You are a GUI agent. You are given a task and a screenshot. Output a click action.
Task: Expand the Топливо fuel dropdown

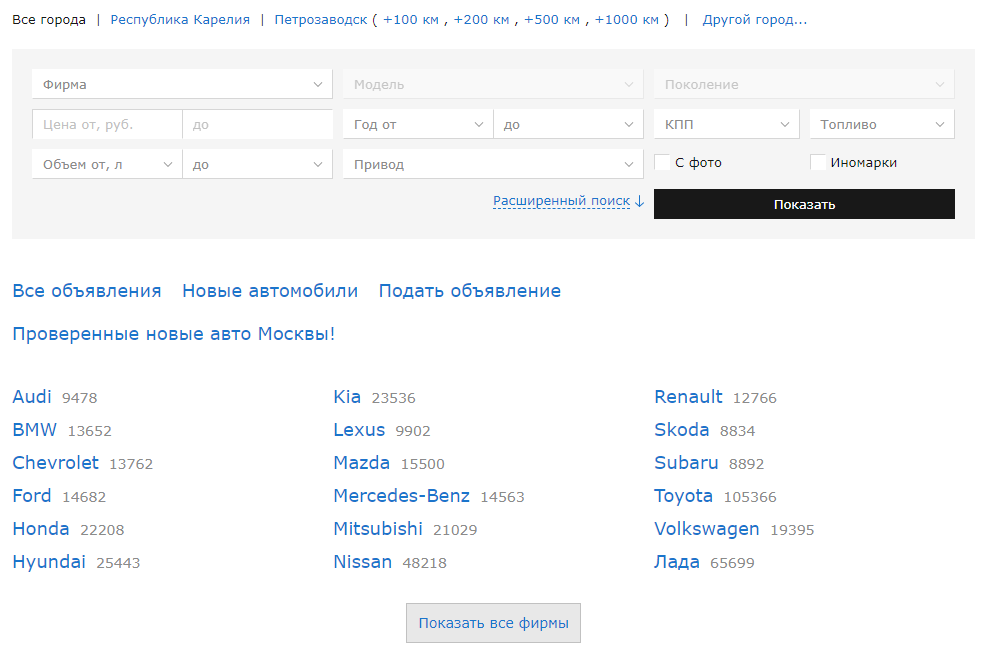pyautogui.click(x=881, y=124)
